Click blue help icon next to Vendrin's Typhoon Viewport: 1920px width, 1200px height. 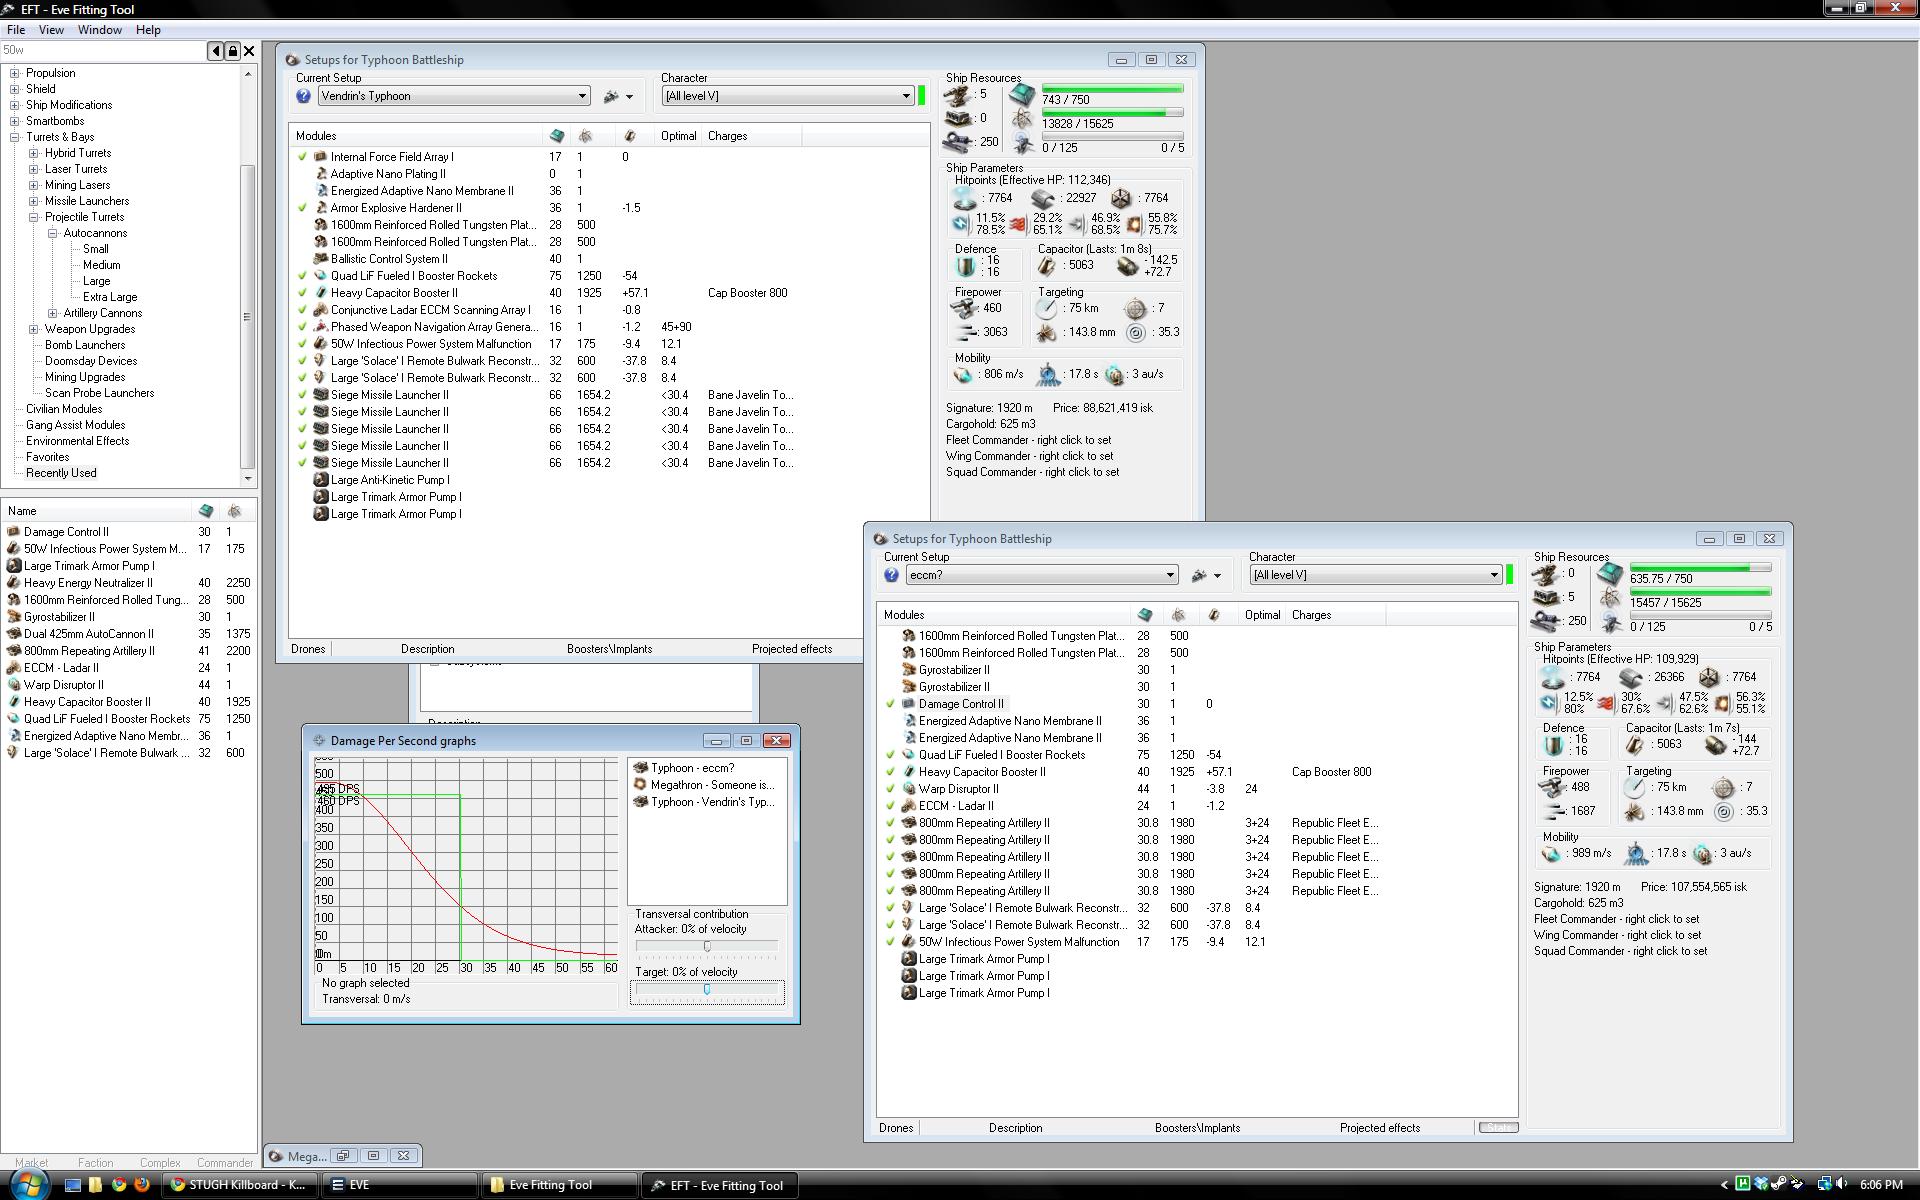point(303,96)
